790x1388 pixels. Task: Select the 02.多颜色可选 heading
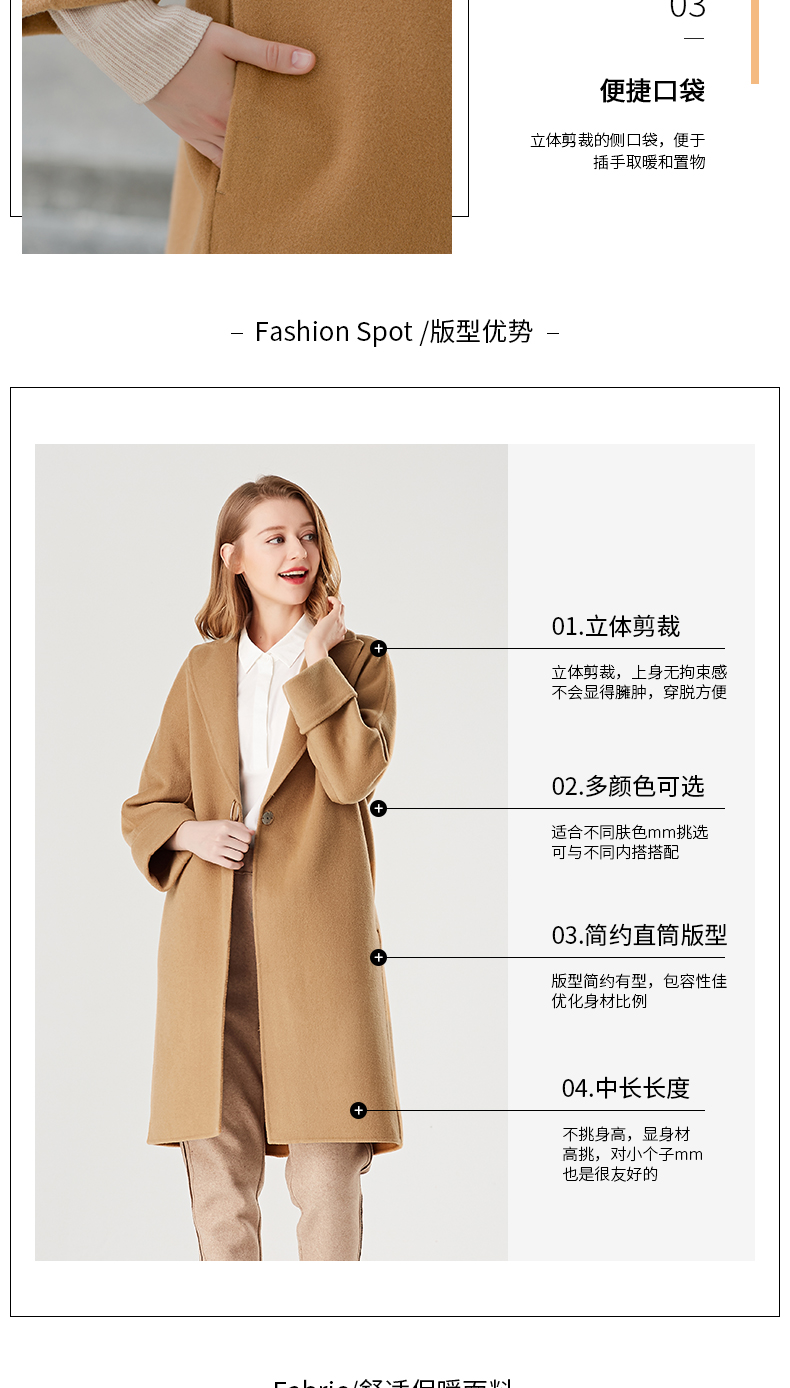(628, 787)
